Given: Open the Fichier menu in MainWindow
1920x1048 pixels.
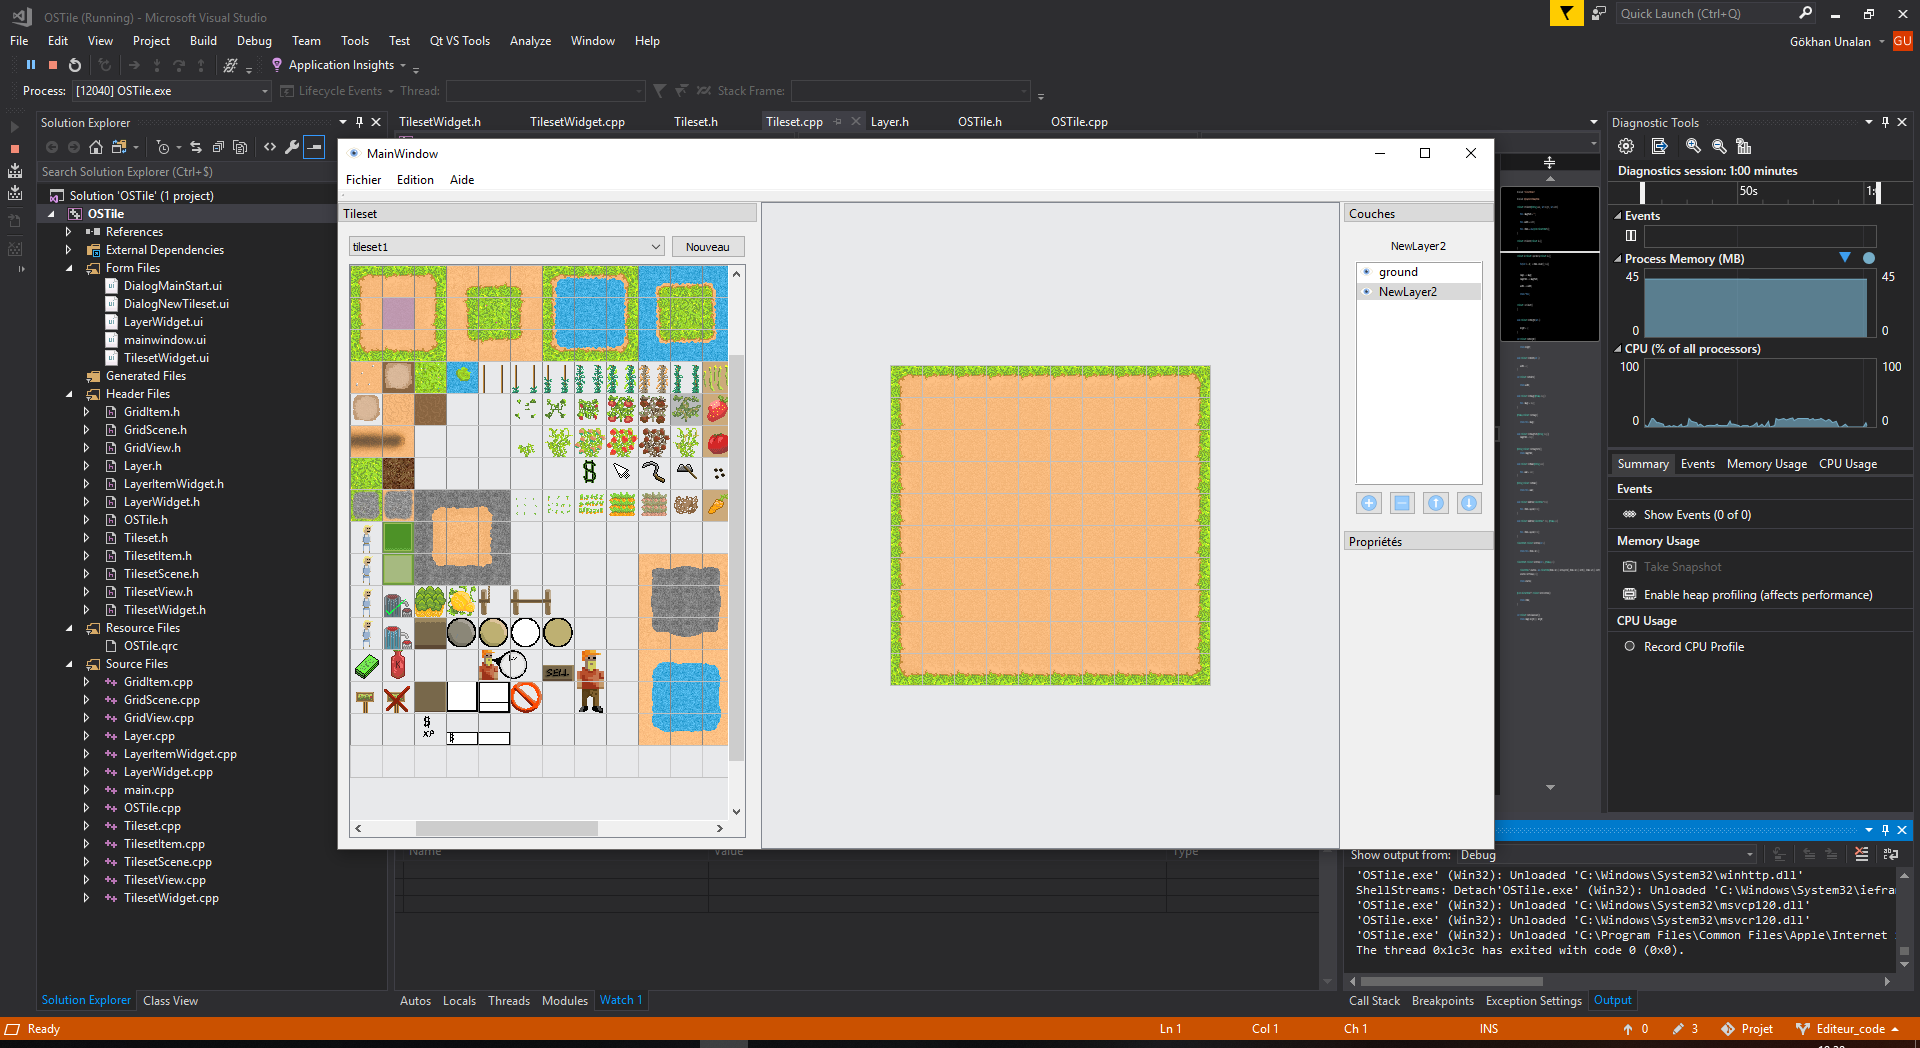Looking at the screenshot, I should [363, 180].
